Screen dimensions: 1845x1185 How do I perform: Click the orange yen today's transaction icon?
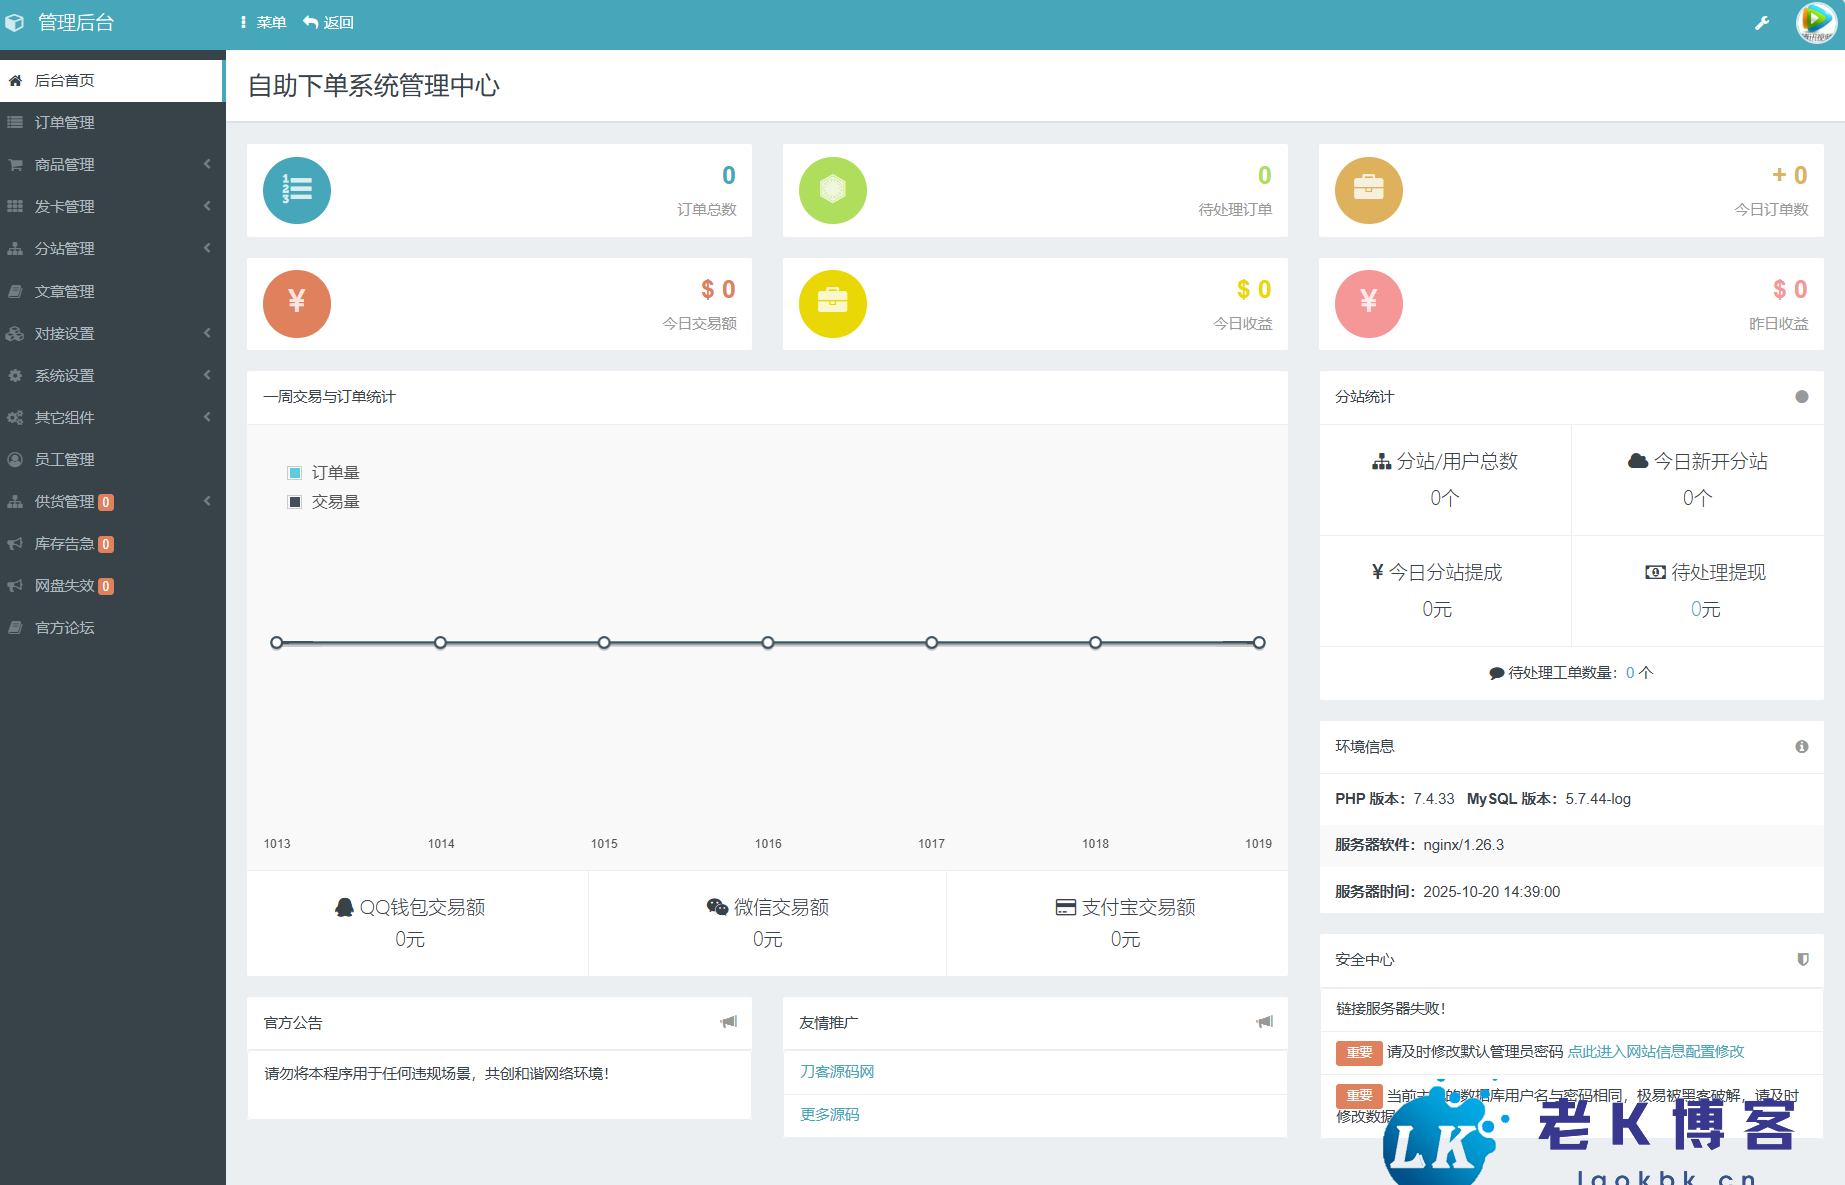pos(297,304)
